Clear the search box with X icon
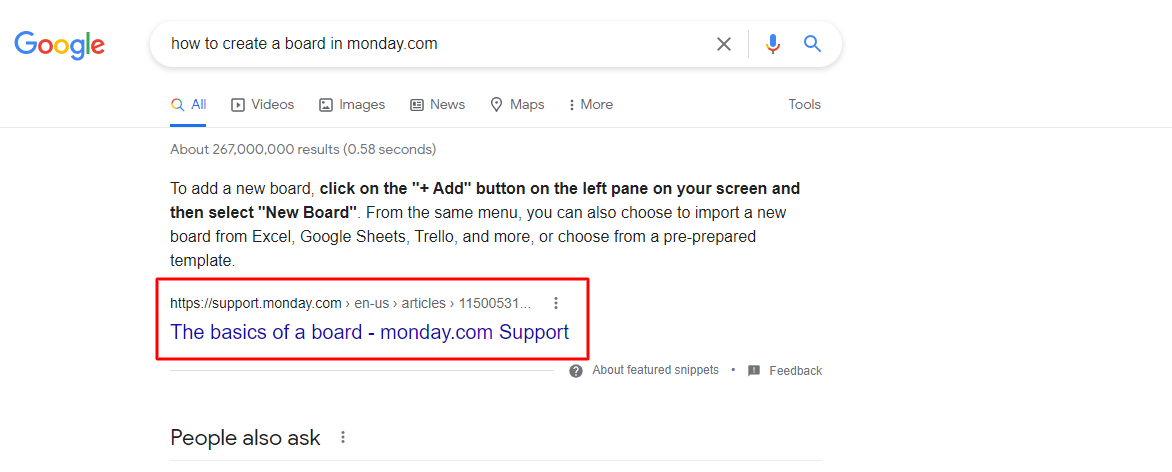The image size is (1172, 472). pyautogui.click(x=724, y=44)
